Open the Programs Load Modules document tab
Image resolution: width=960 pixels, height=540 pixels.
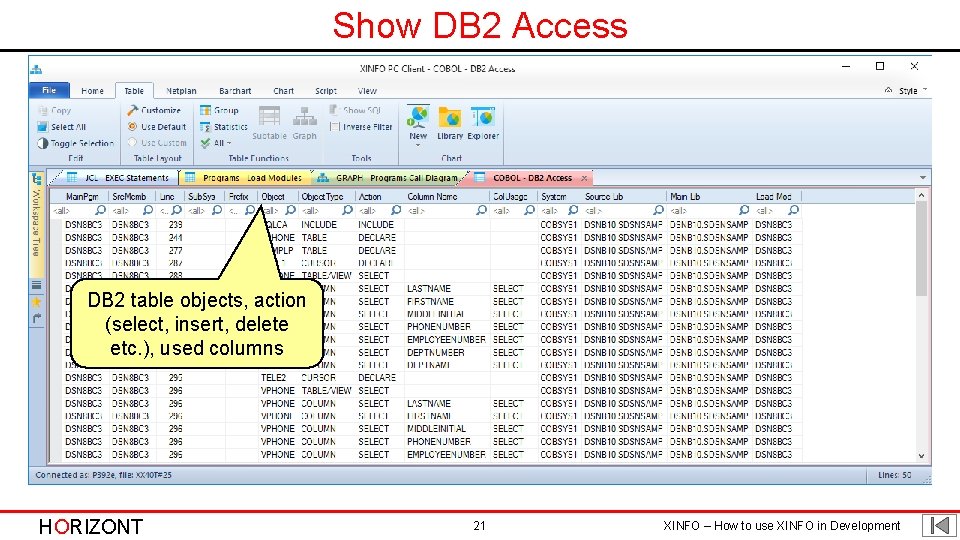point(244,178)
